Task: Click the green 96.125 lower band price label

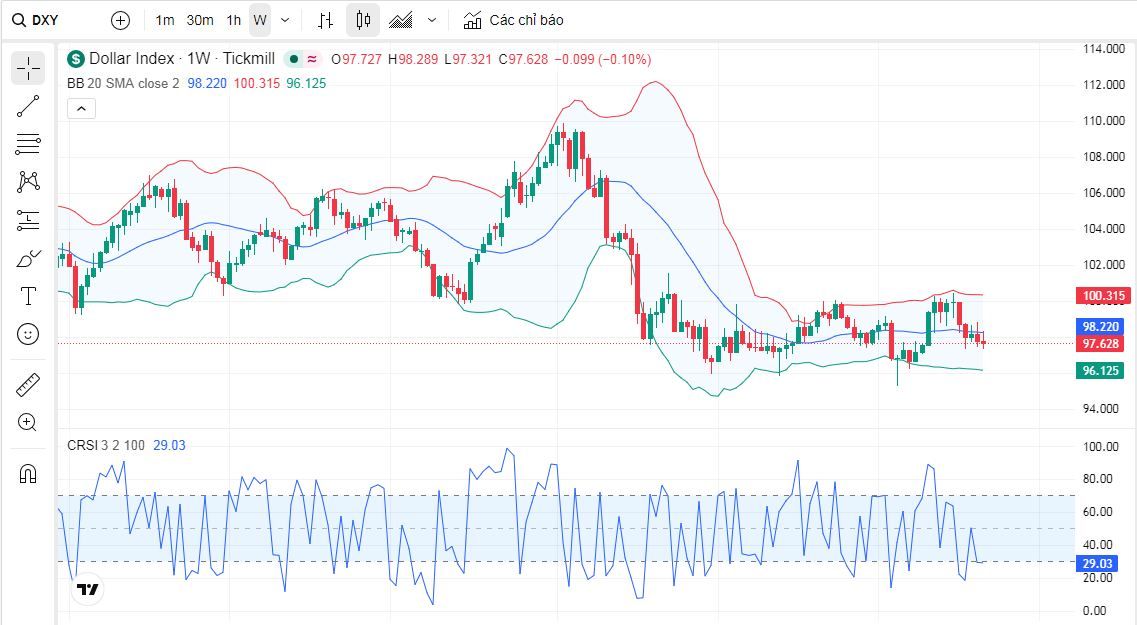Action: (1101, 371)
